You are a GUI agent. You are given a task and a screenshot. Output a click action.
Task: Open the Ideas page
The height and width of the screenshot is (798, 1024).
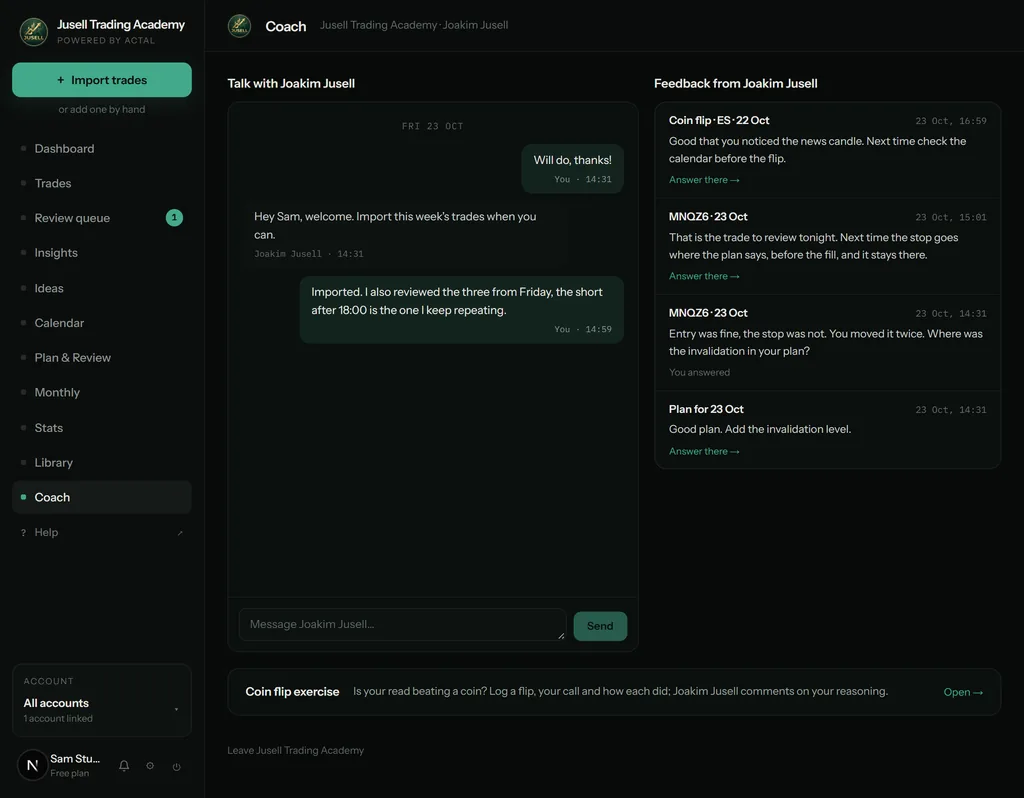[x=102, y=288]
